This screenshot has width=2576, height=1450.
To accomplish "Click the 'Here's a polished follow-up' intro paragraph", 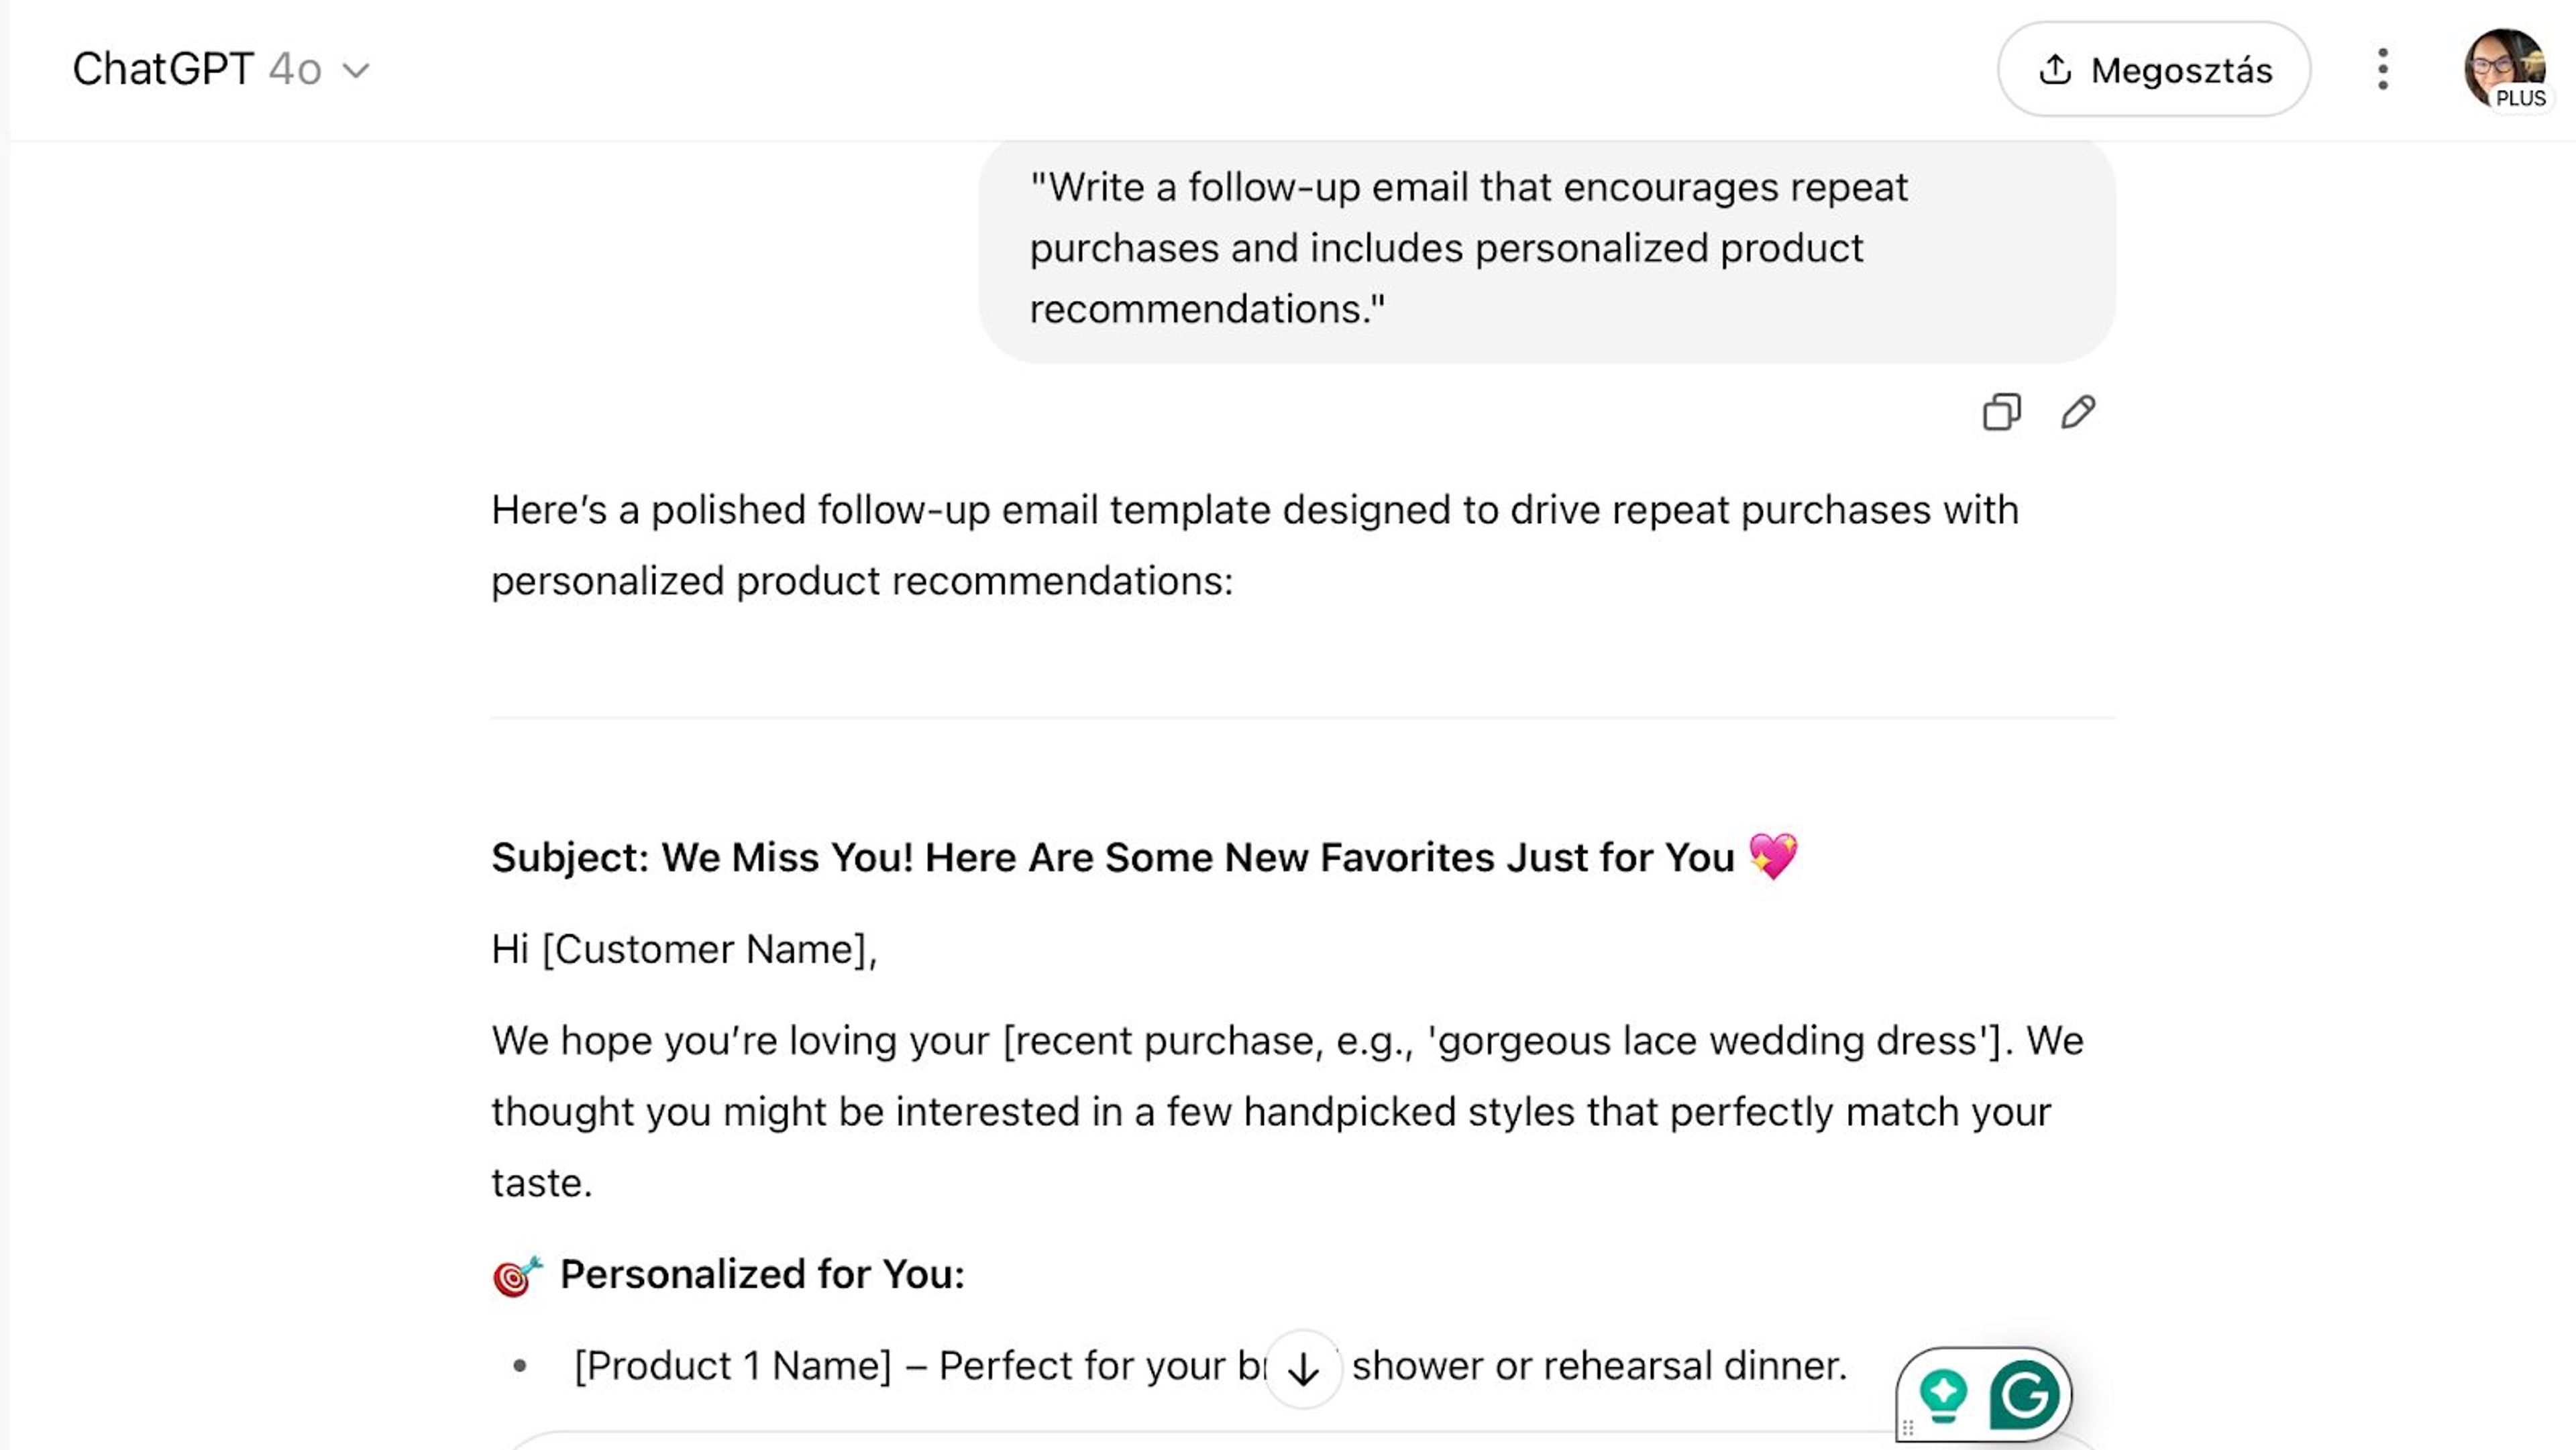I will tap(1255, 545).
